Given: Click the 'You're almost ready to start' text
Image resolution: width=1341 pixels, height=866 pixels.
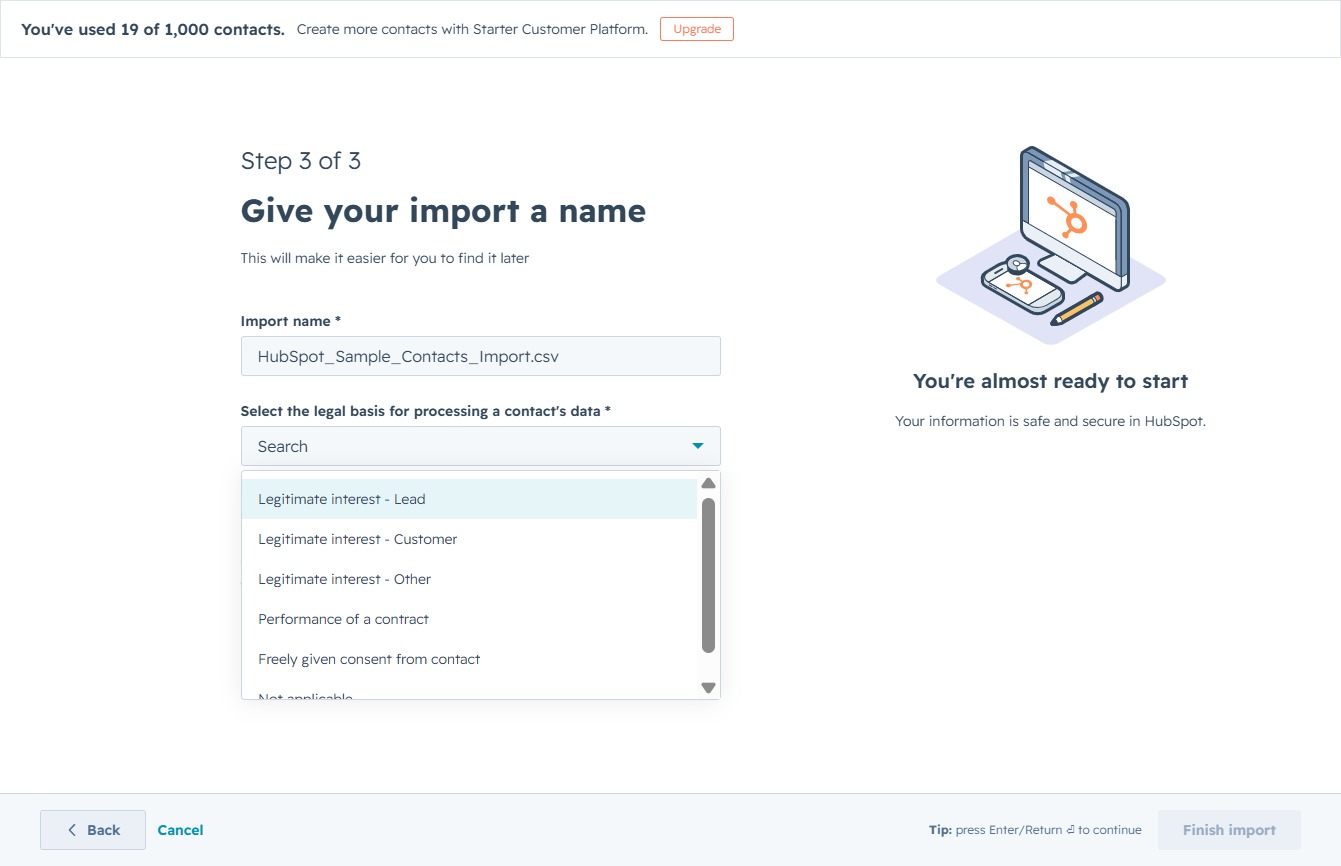Looking at the screenshot, I should coord(1050,381).
